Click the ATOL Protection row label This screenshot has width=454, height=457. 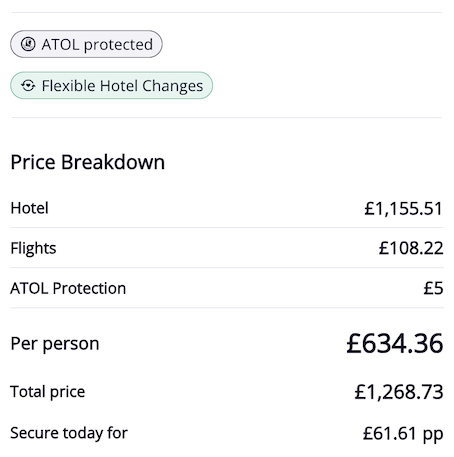point(68,288)
